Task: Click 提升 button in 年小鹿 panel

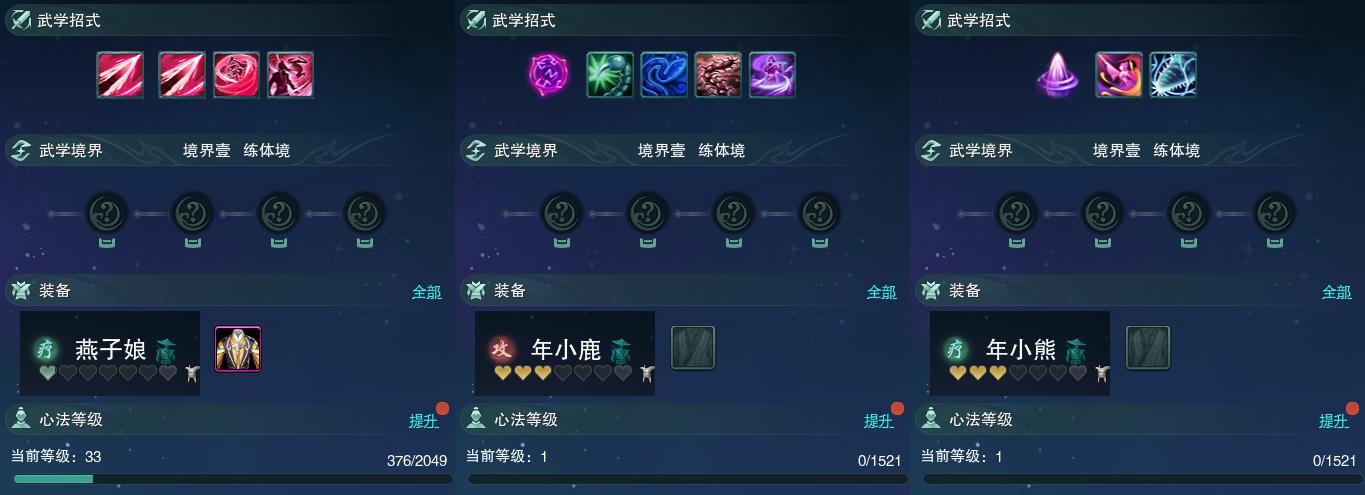Action: (879, 421)
